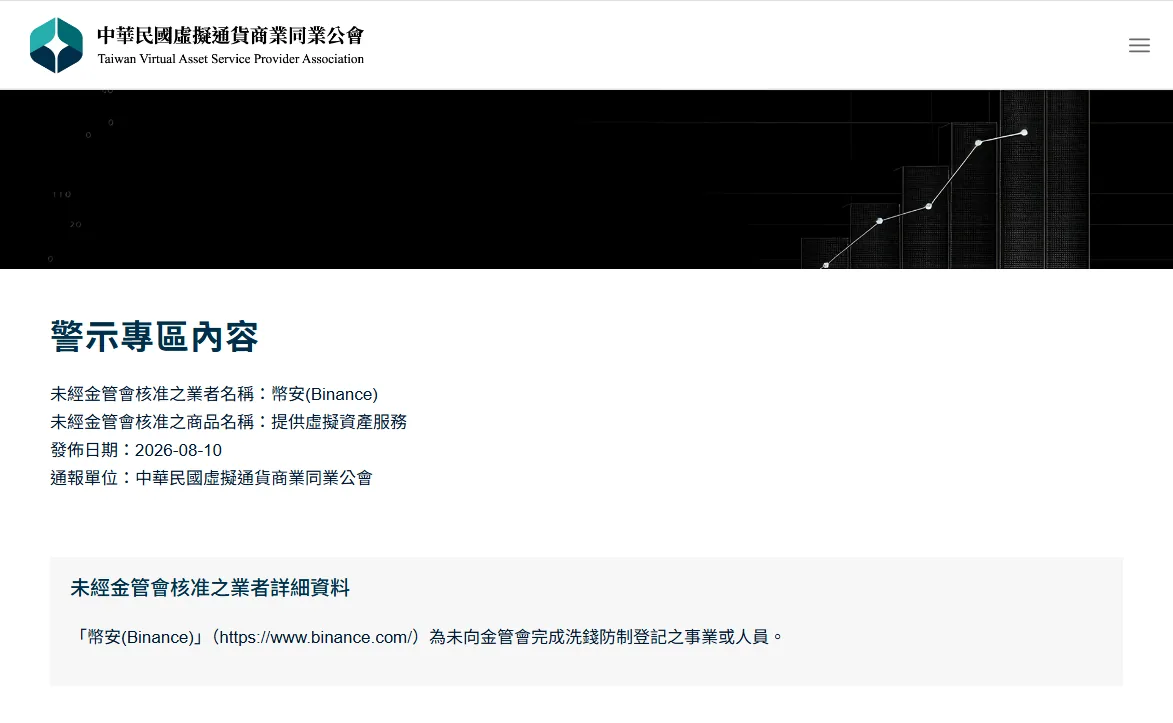Click the association hexagon logo
Image resolution: width=1173 pixels, height=723 pixels.
click(56, 46)
